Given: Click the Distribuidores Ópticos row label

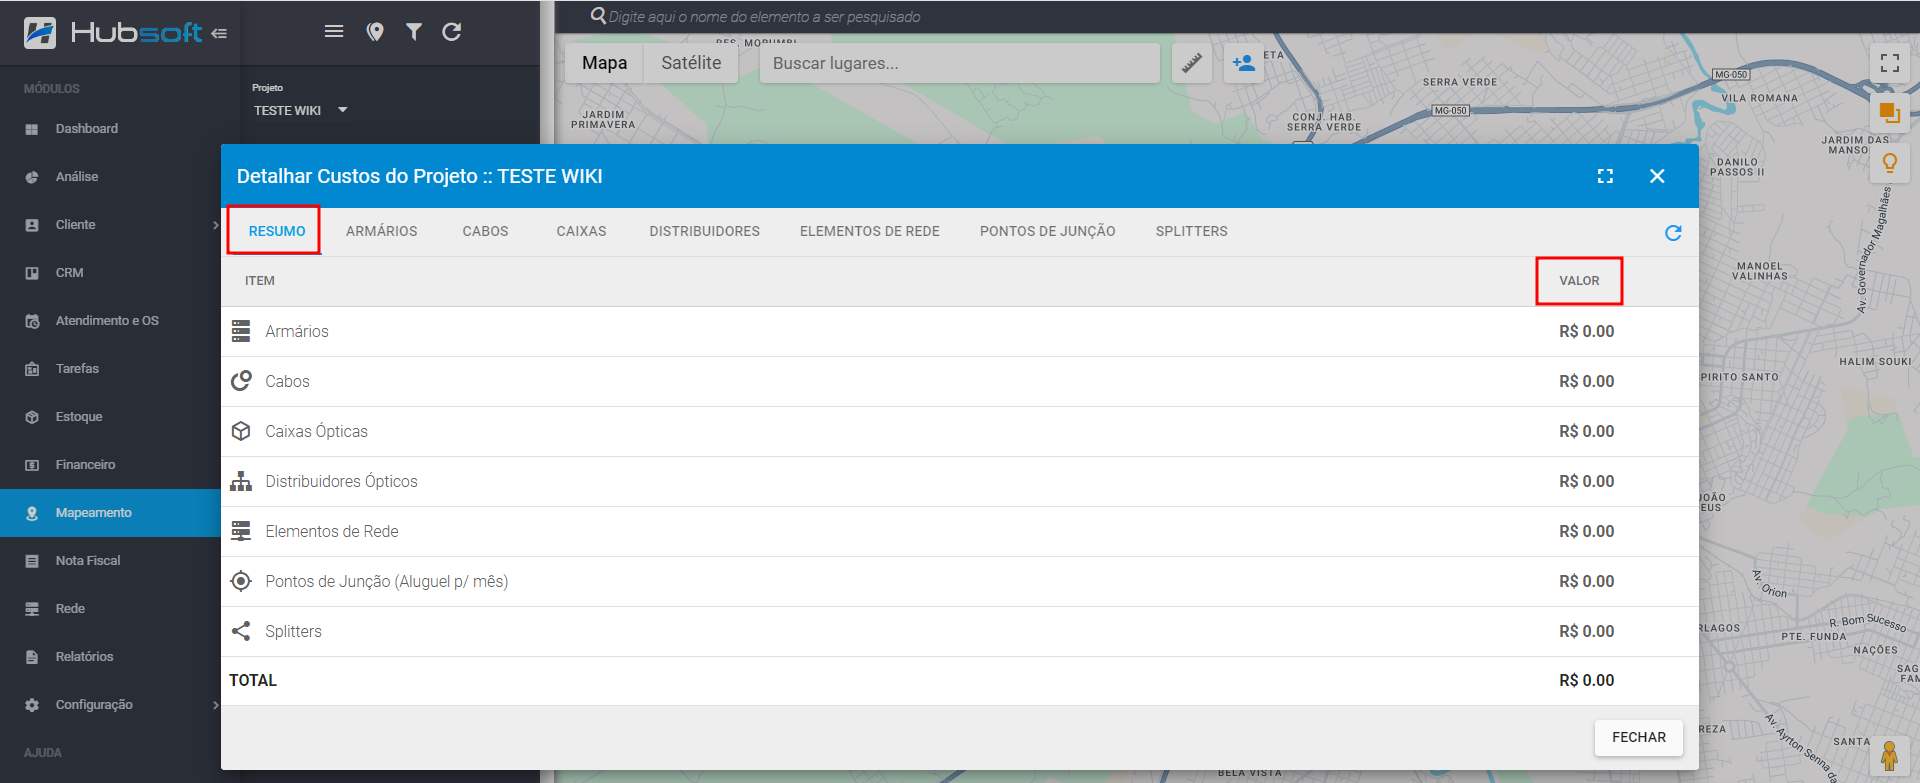Looking at the screenshot, I should (342, 481).
